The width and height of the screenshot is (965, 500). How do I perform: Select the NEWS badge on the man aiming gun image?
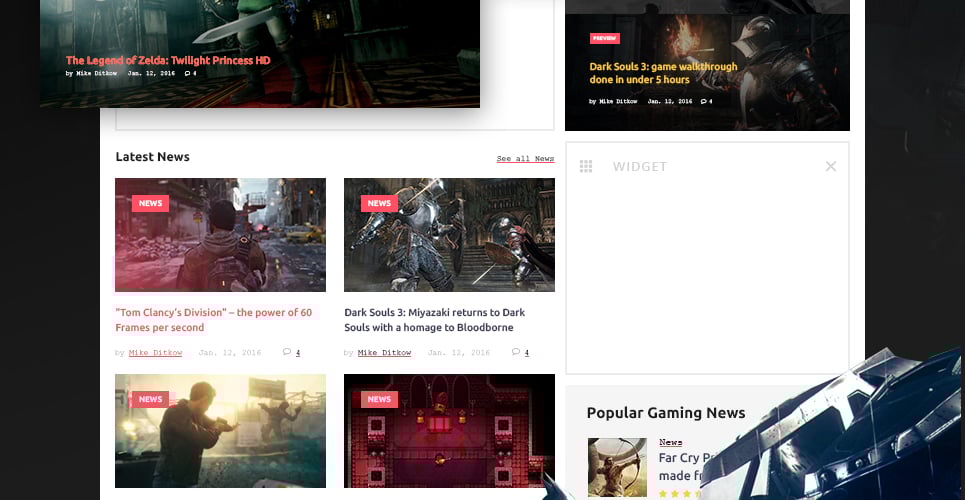click(x=150, y=399)
